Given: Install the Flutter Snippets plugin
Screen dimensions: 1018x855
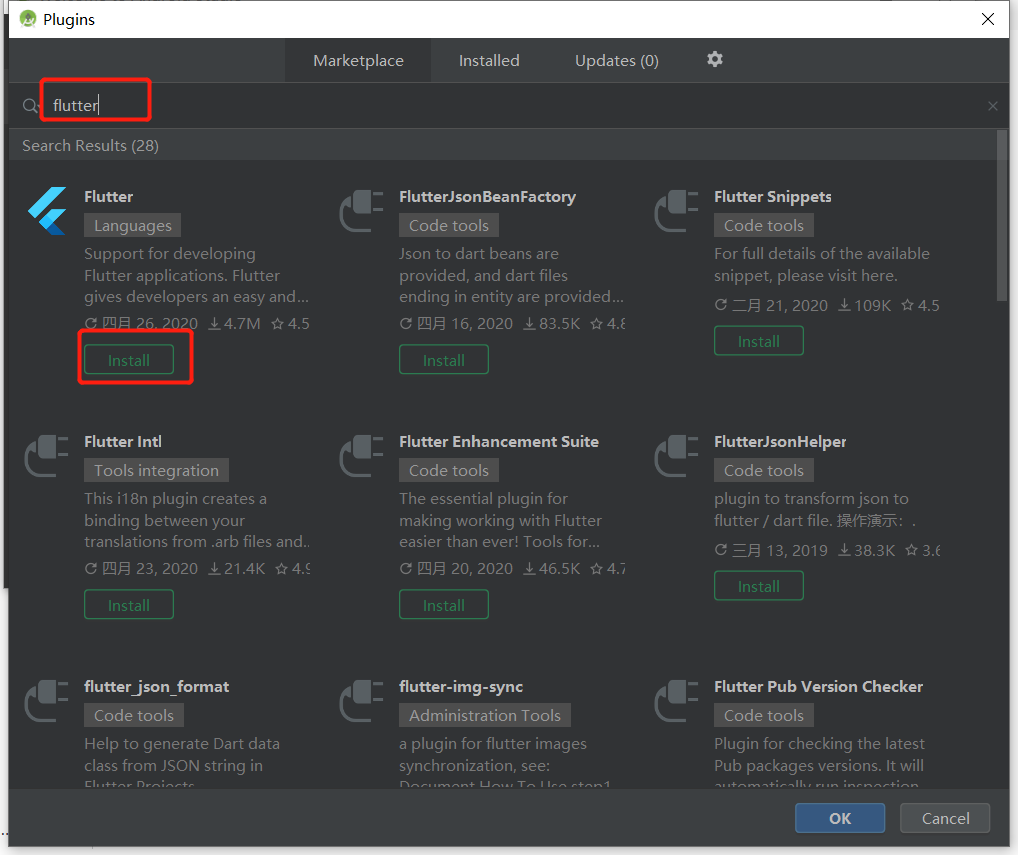Looking at the screenshot, I should pyautogui.click(x=759, y=341).
